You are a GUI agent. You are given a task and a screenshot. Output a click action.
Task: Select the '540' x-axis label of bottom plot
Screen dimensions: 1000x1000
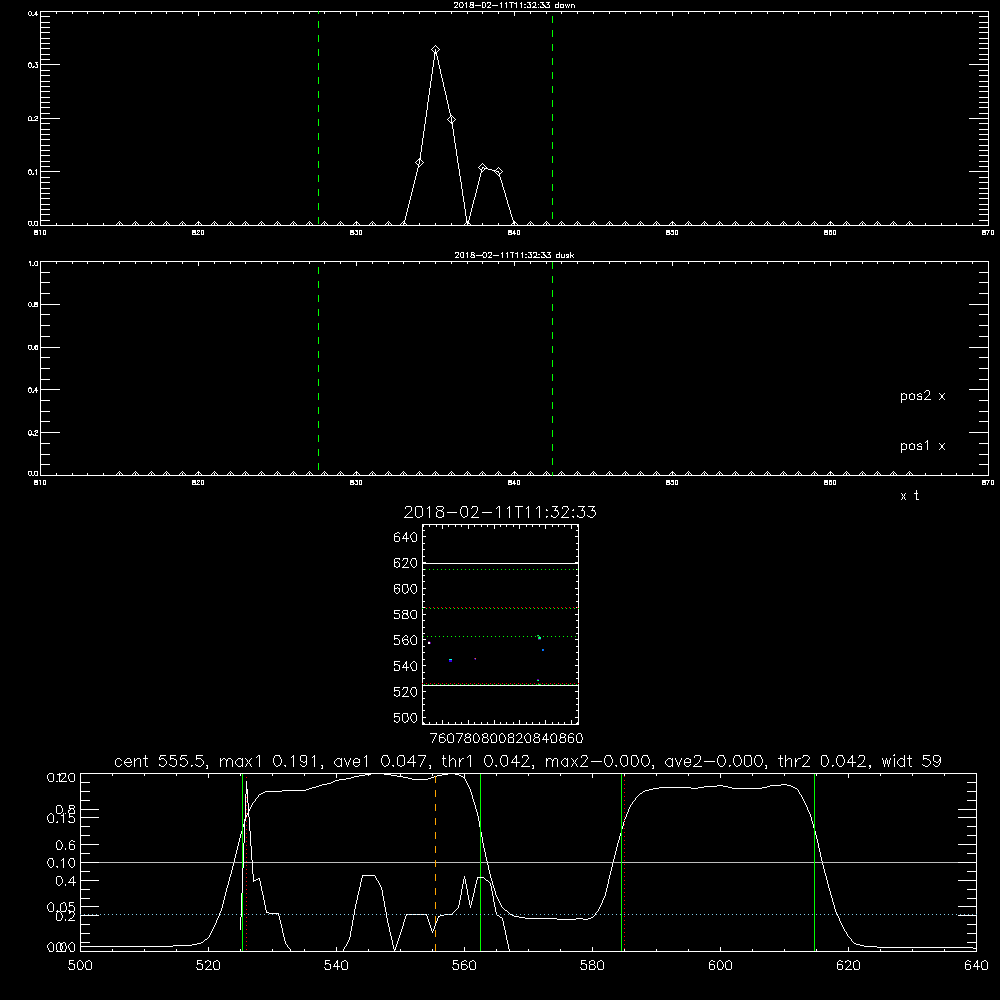(336, 966)
